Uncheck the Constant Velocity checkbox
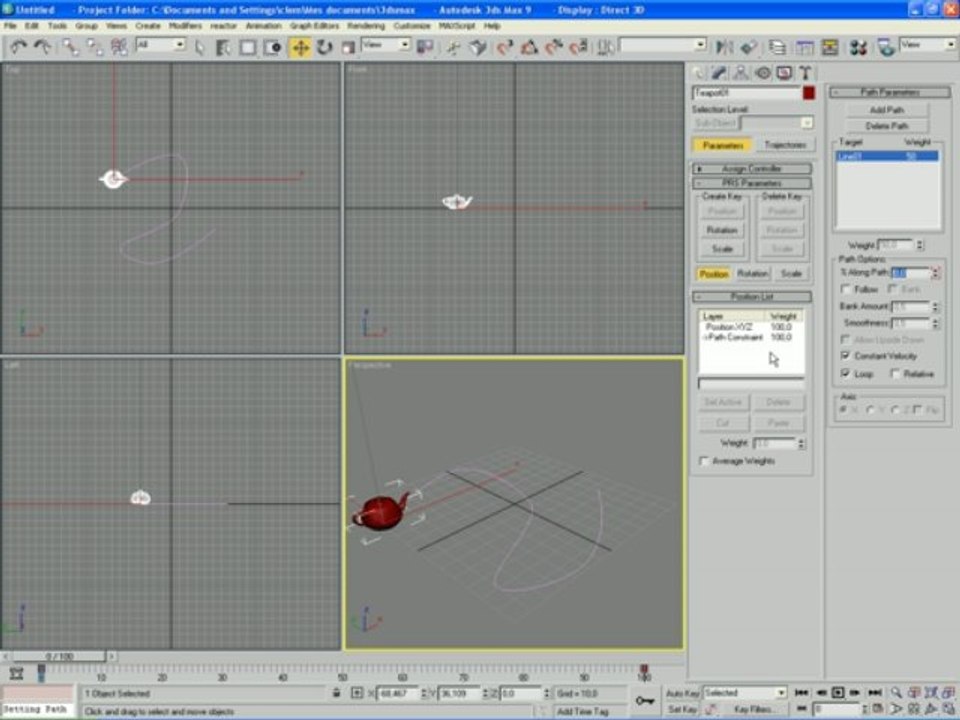960x720 pixels. (846, 356)
